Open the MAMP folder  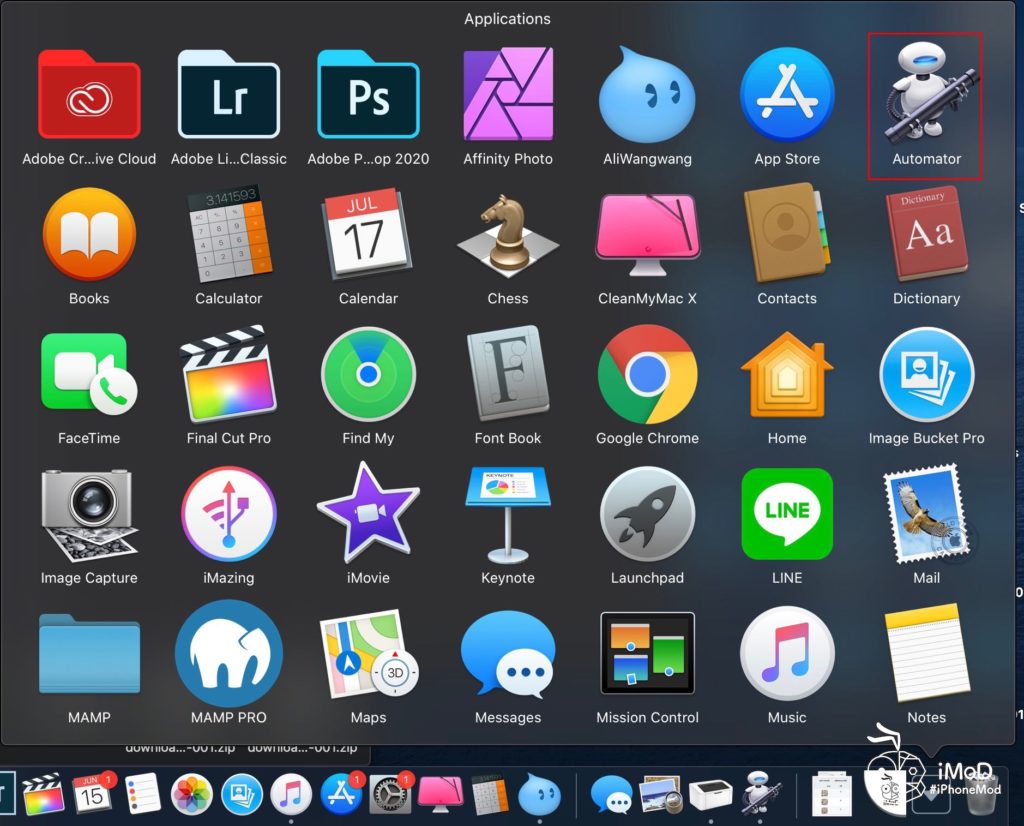point(89,654)
